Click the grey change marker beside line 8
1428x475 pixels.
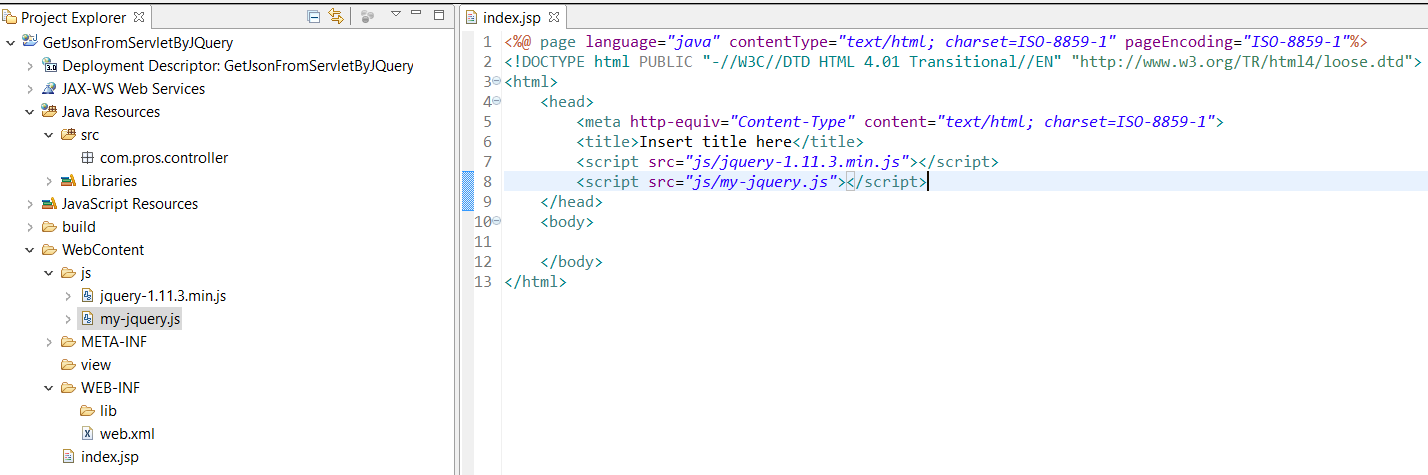pyautogui.click(x=467, y=191)
